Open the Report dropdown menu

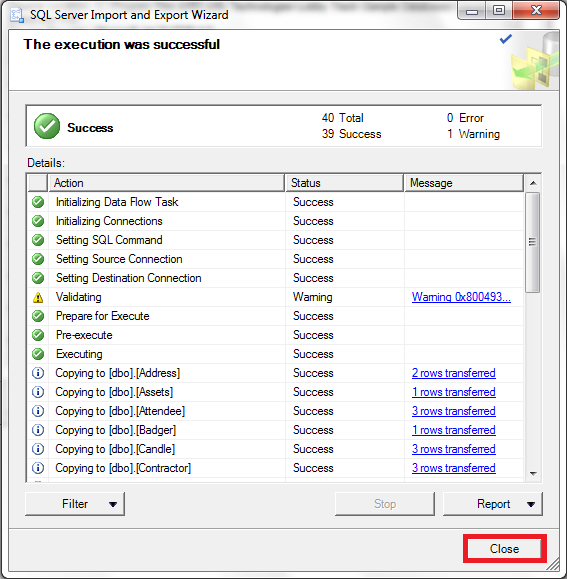click(493, 504)
